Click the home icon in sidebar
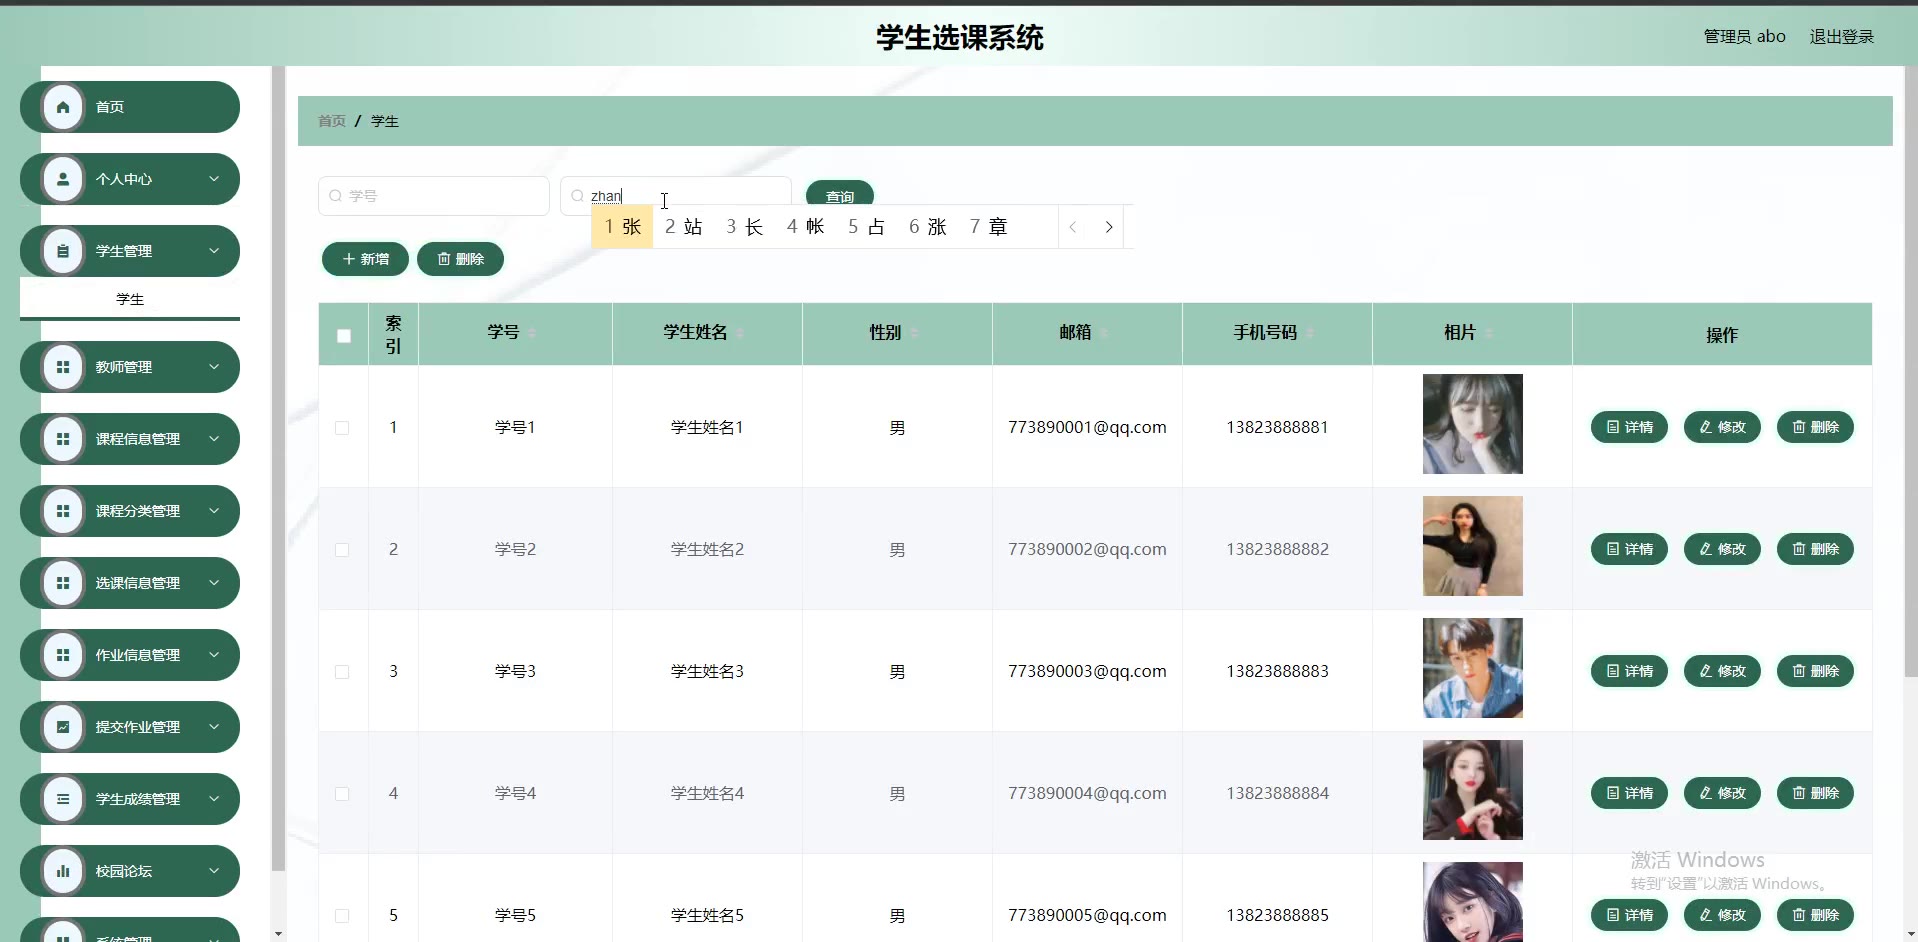Screen dimensions: 1918x942 (x=63, y=107)
